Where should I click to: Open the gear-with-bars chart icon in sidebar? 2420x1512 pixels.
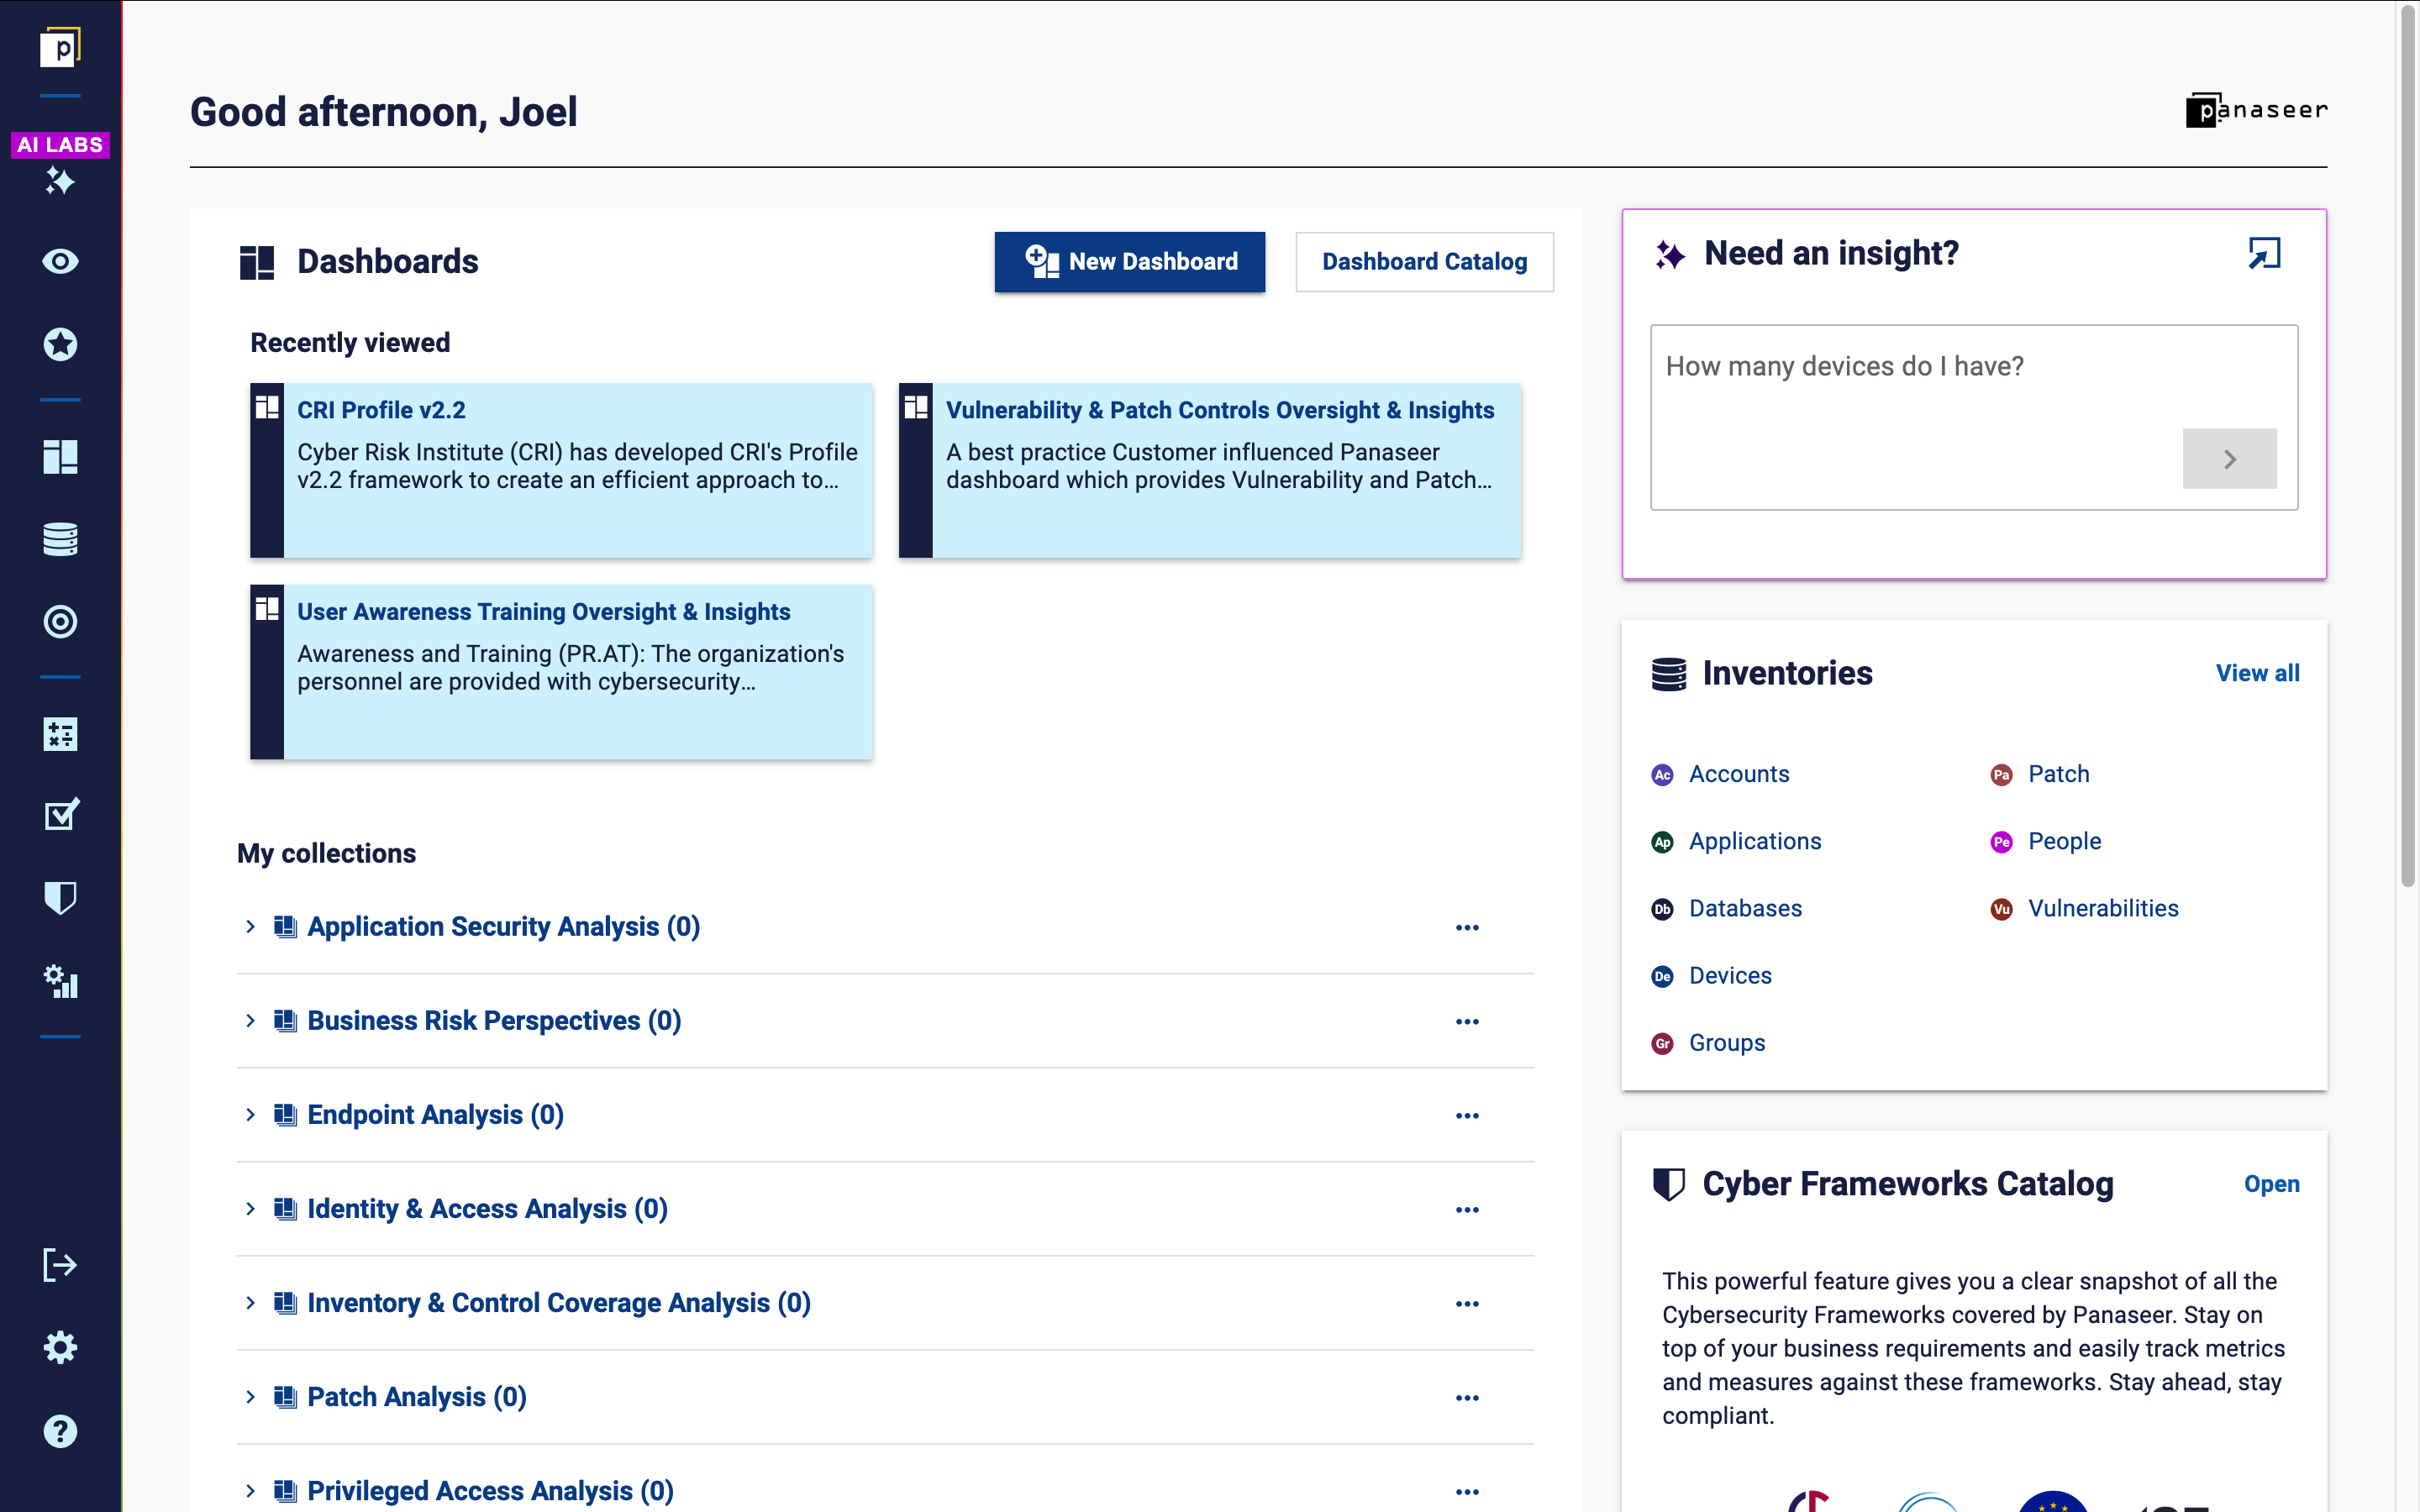(x=60, y=981)
